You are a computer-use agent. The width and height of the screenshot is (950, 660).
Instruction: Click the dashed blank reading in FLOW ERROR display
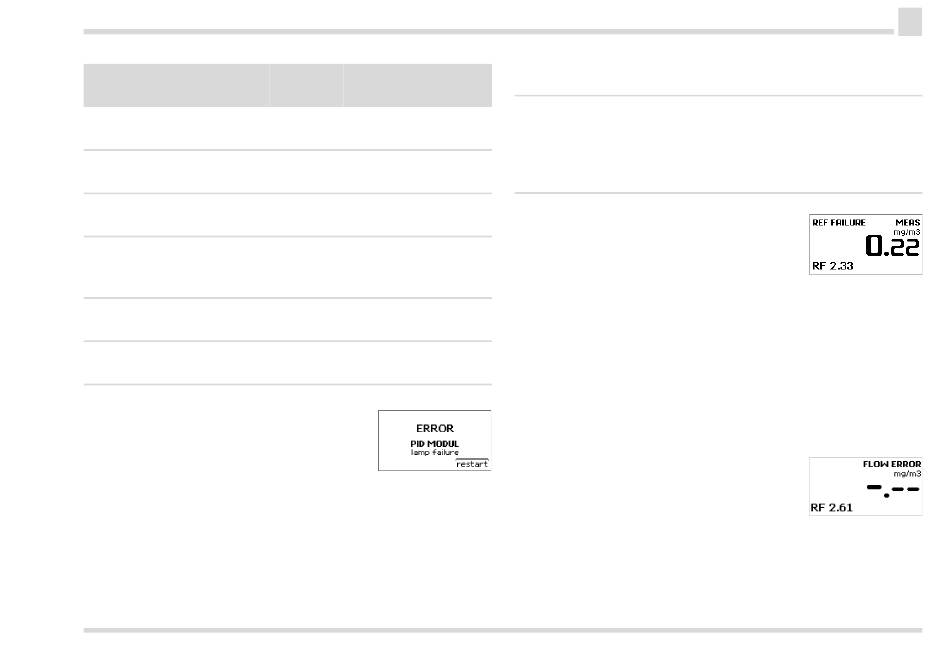pos(893,489)
